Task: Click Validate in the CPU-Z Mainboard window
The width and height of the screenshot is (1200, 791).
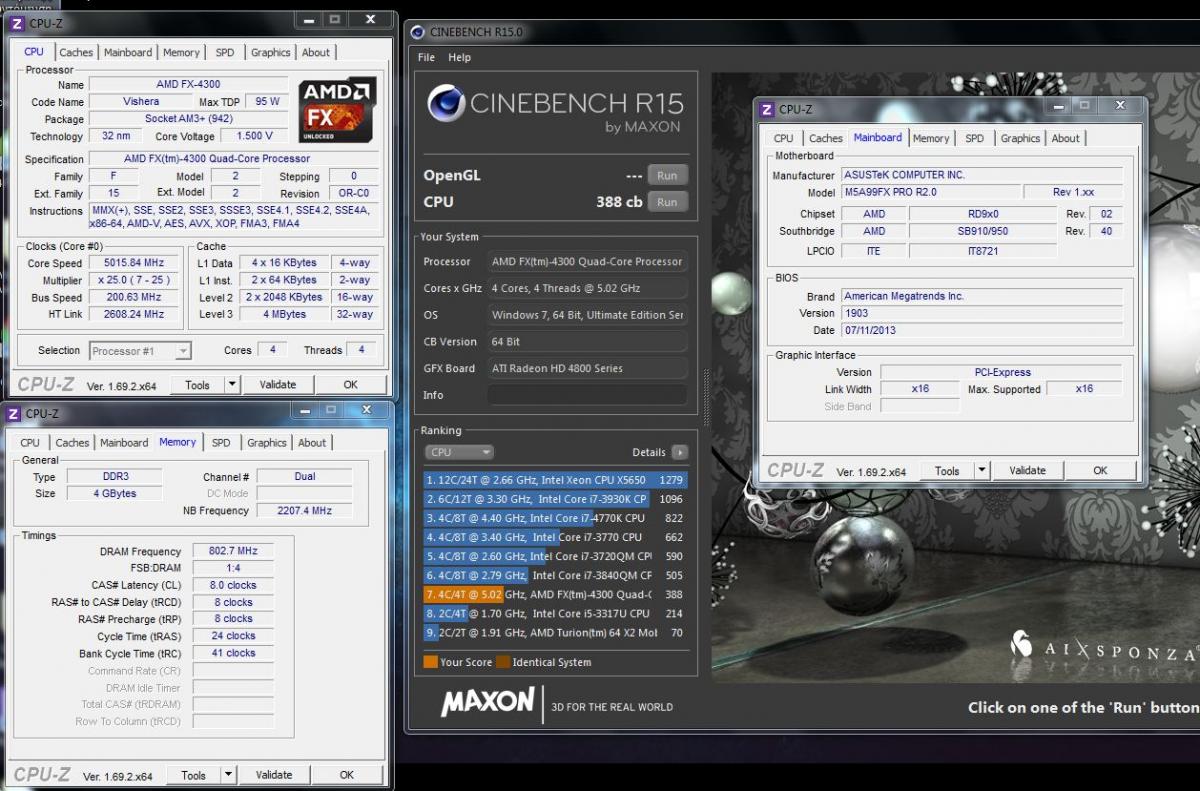Action: [1028, 470]
